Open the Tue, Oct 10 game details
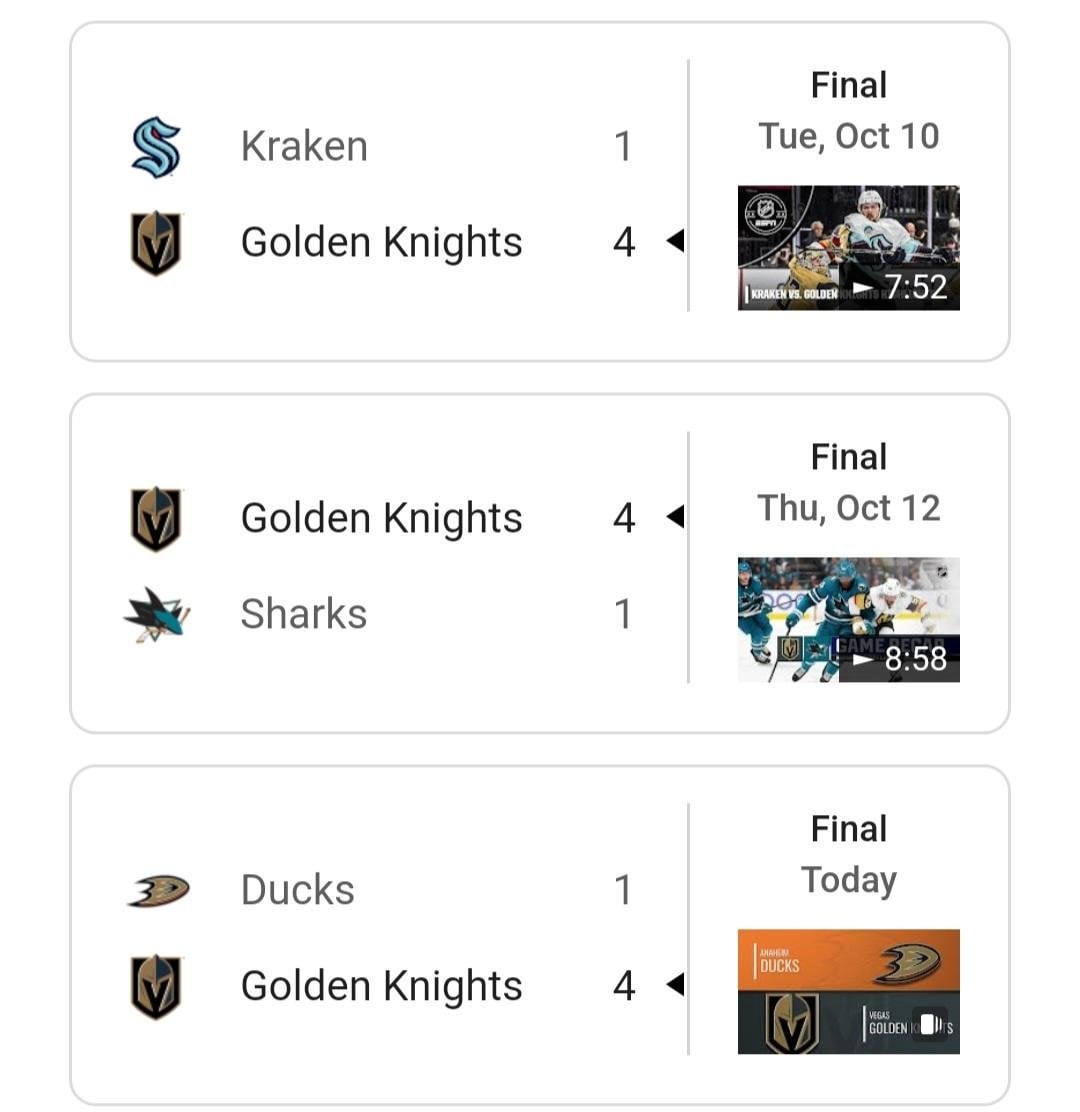The width and height of the screenshot is (1080, 1112). [848, 136]
